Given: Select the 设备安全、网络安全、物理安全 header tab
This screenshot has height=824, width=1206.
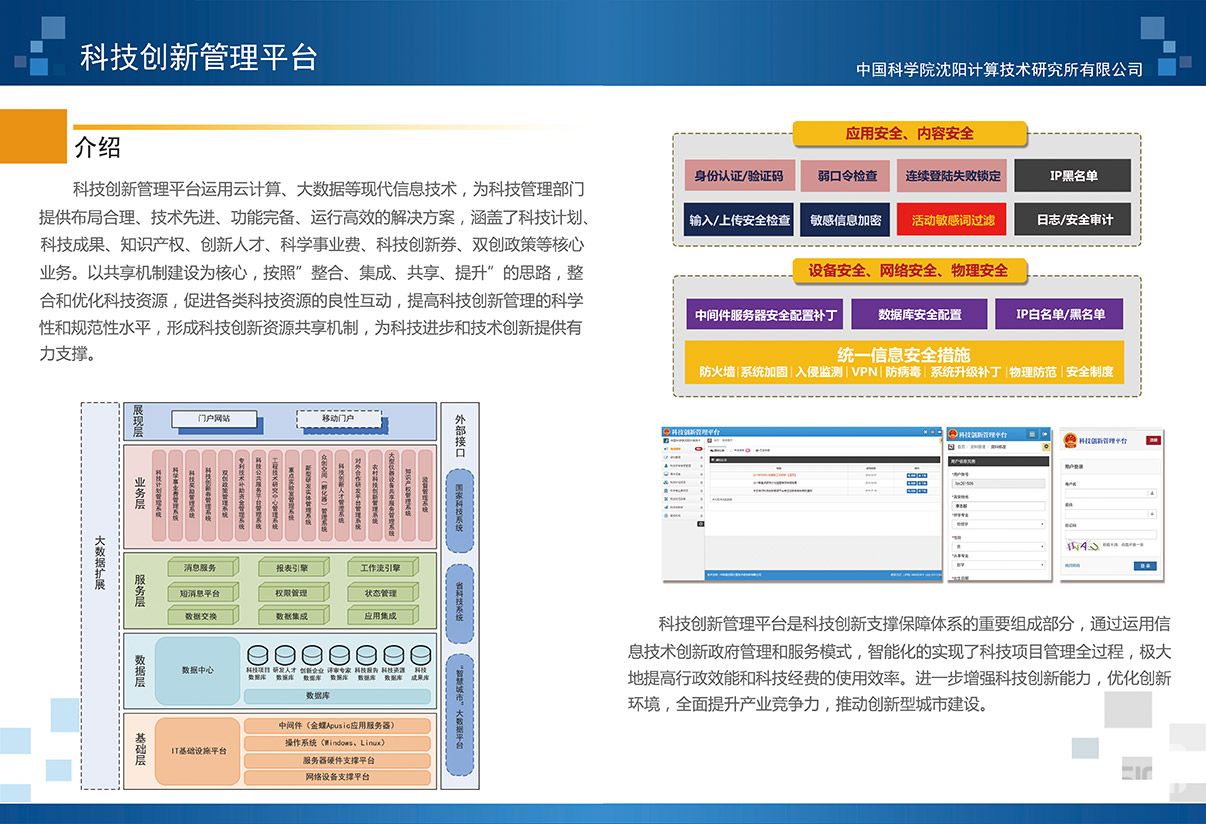Looking at the screenshot, I should [x=909, y=270].
